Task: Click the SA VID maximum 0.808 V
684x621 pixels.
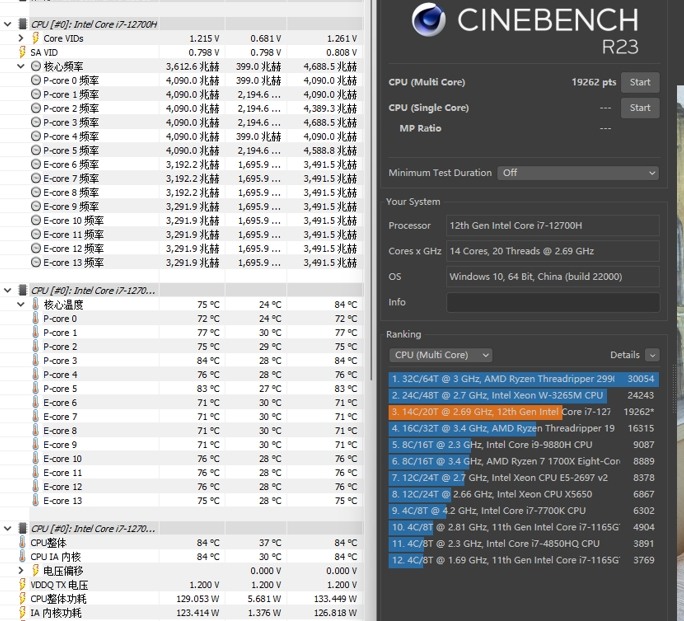Action: [342, 52]
